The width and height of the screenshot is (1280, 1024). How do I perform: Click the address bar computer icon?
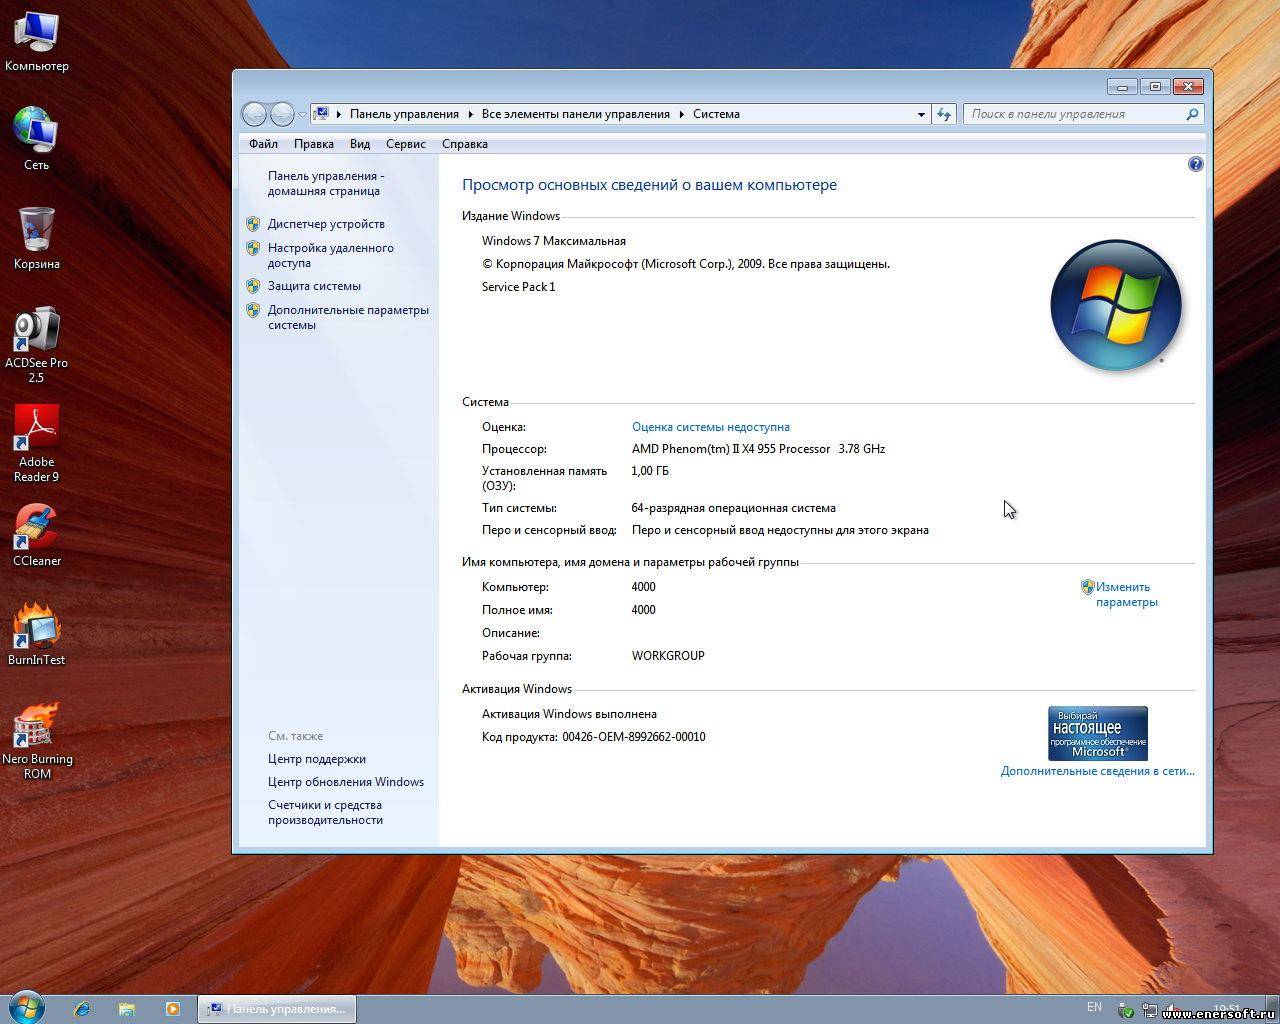(x=321, y=114)
